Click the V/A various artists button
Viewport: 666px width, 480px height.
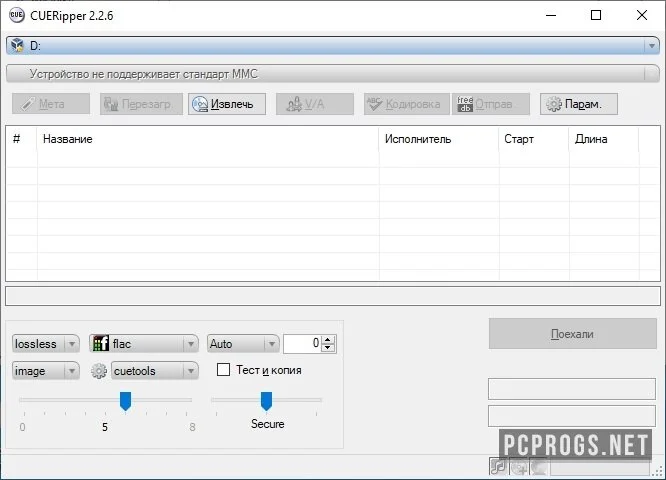[x=315, y=104]
